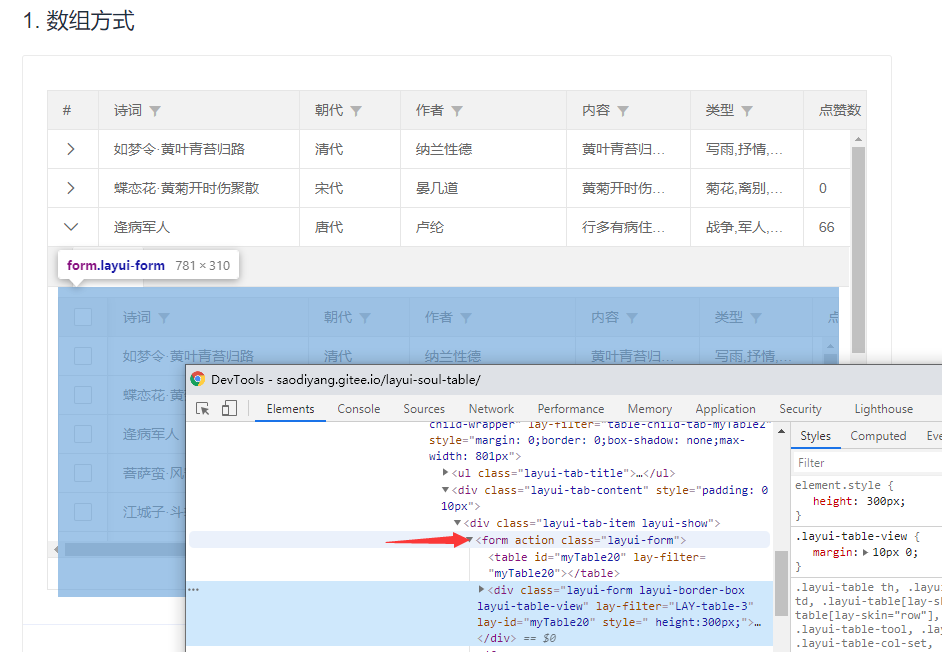Click the Styles Filter input field

(868, 463)
